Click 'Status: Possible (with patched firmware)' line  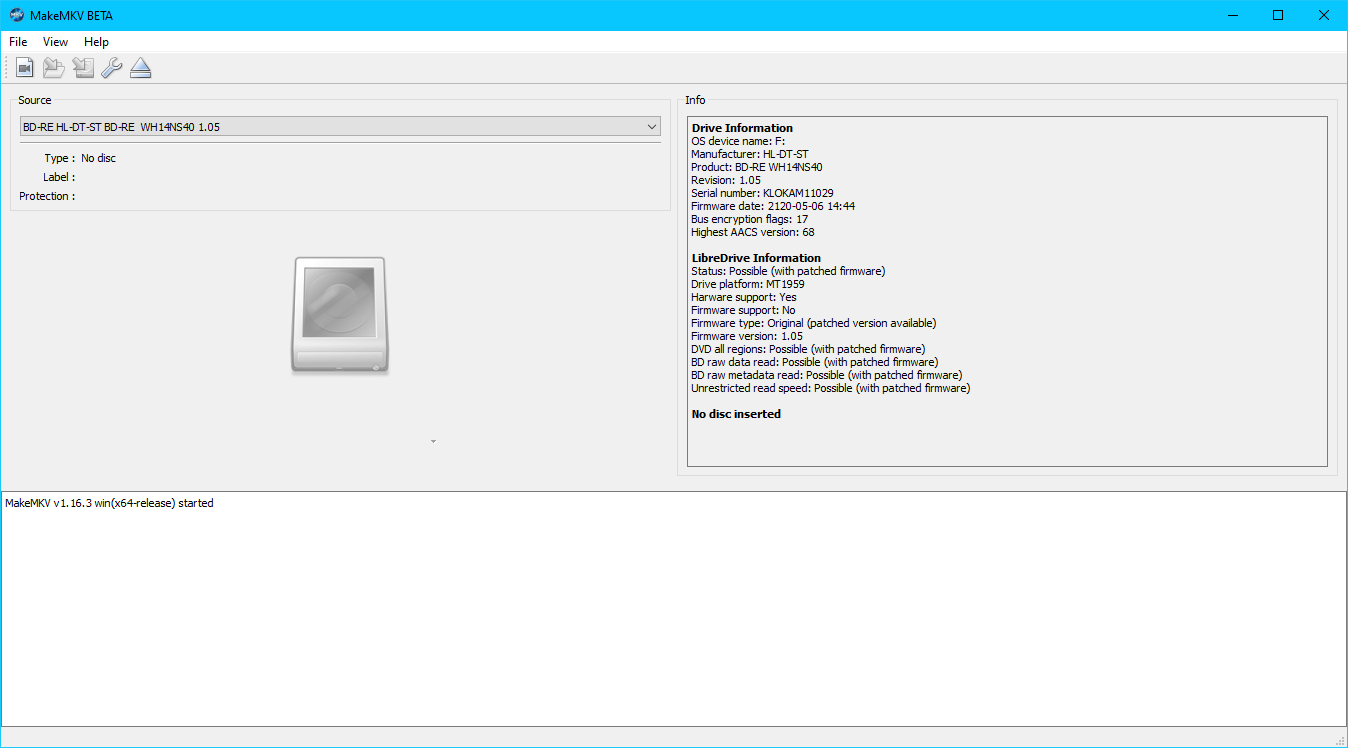point(788,271)
